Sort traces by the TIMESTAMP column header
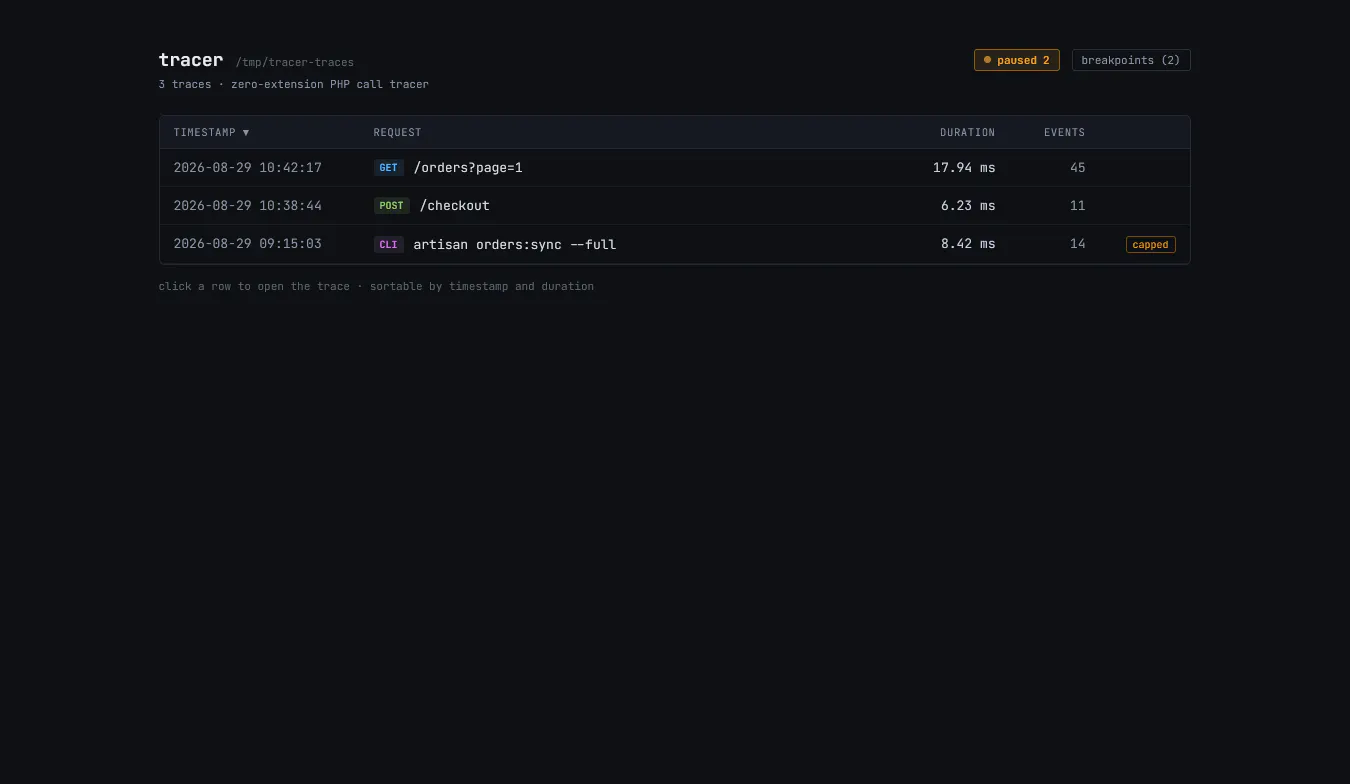The height and width of the screenshot is (784, 1350). (x=211, y=132)
